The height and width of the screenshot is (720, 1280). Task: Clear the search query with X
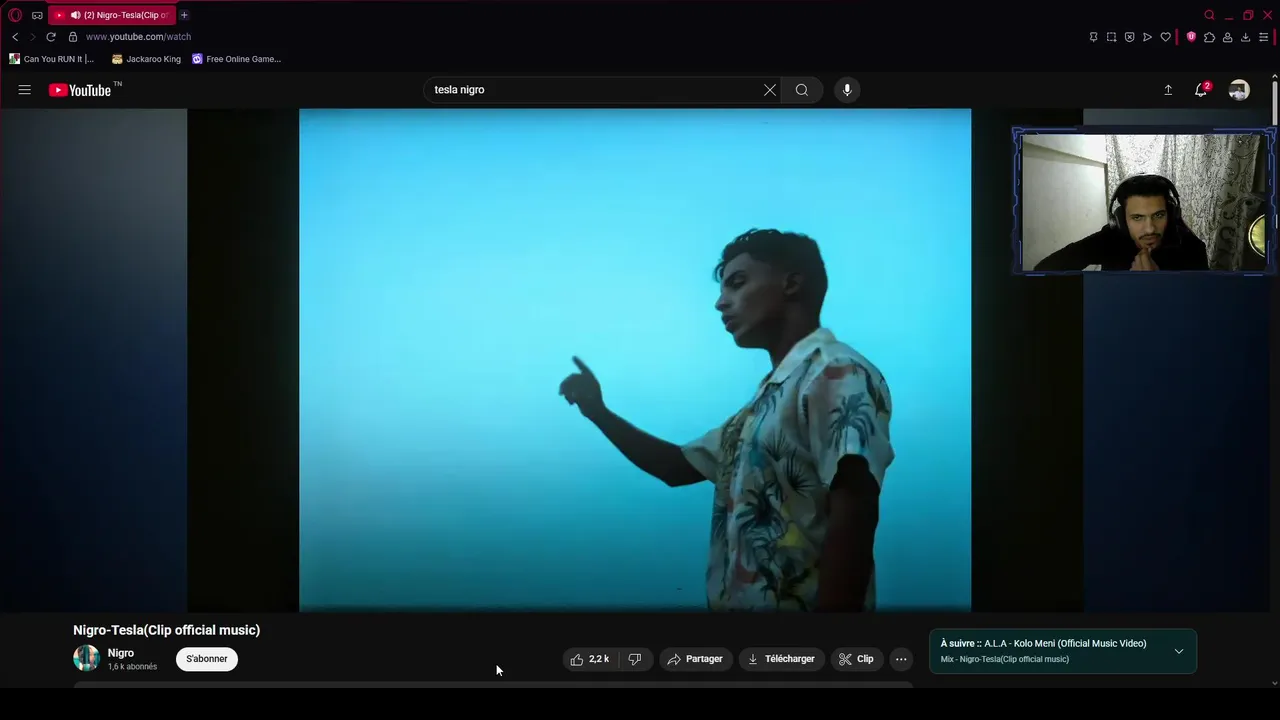770,90
